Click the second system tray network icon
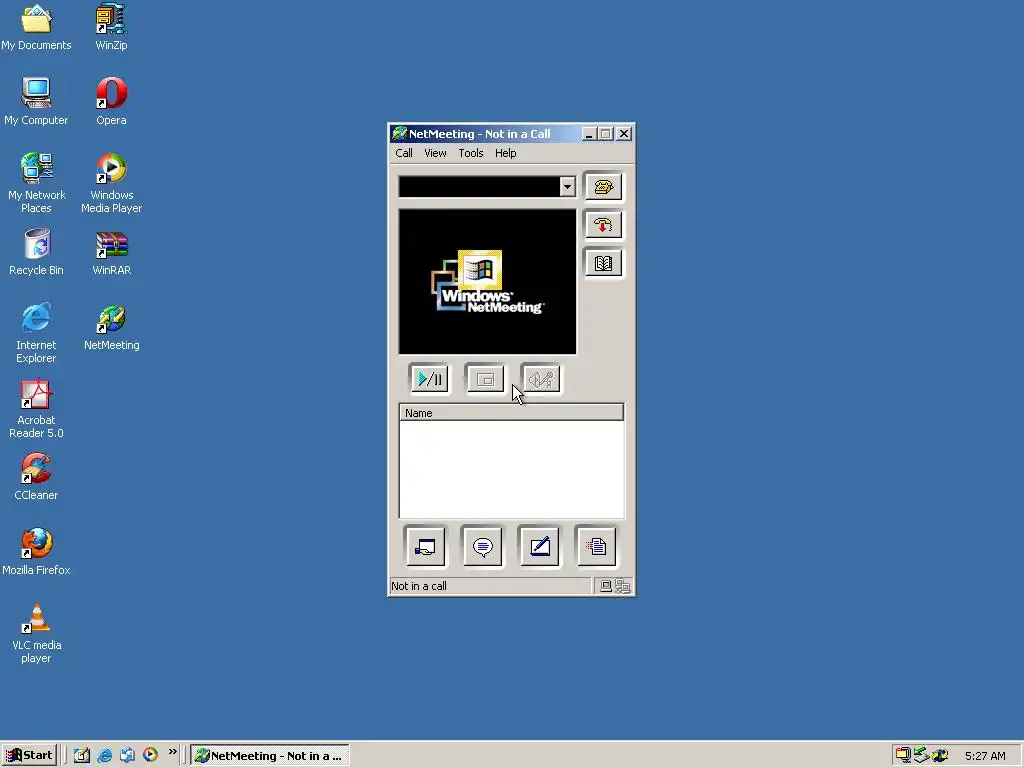This screenshot has width=1024, height=768. coord(921,756)
